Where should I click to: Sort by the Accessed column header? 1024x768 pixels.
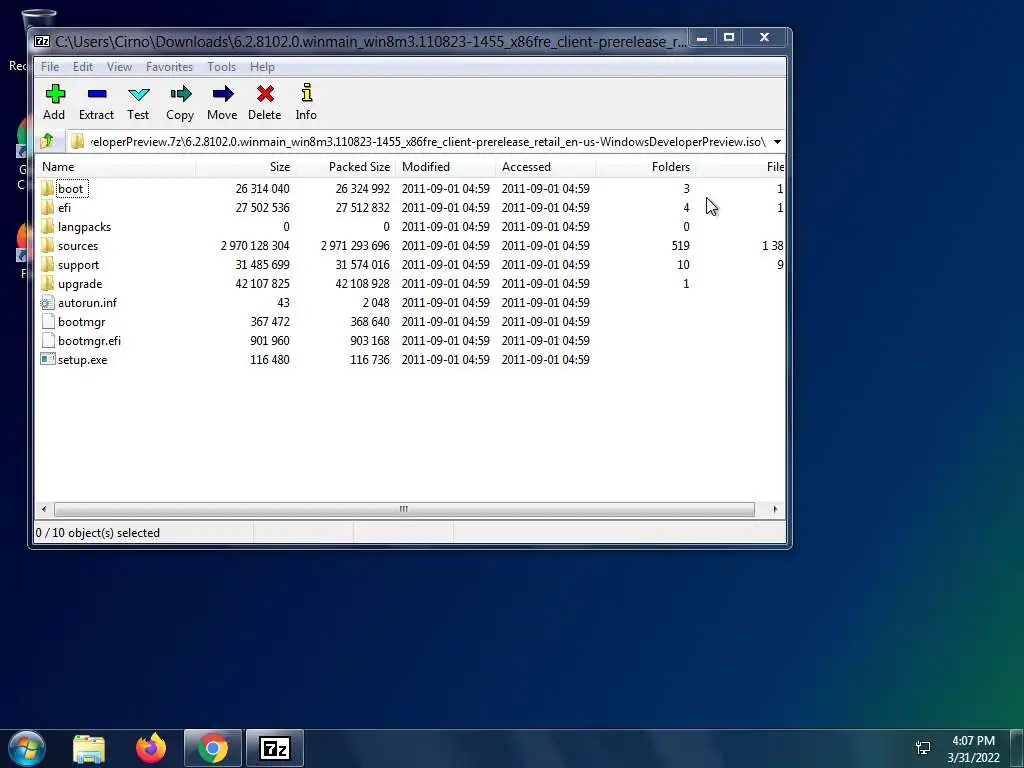[545, 167]
